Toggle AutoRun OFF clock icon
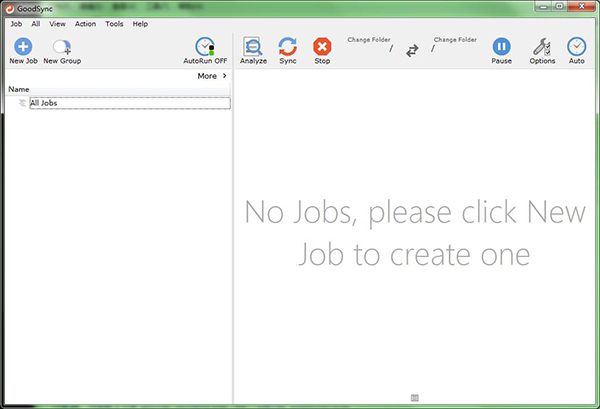 point(205,47)
